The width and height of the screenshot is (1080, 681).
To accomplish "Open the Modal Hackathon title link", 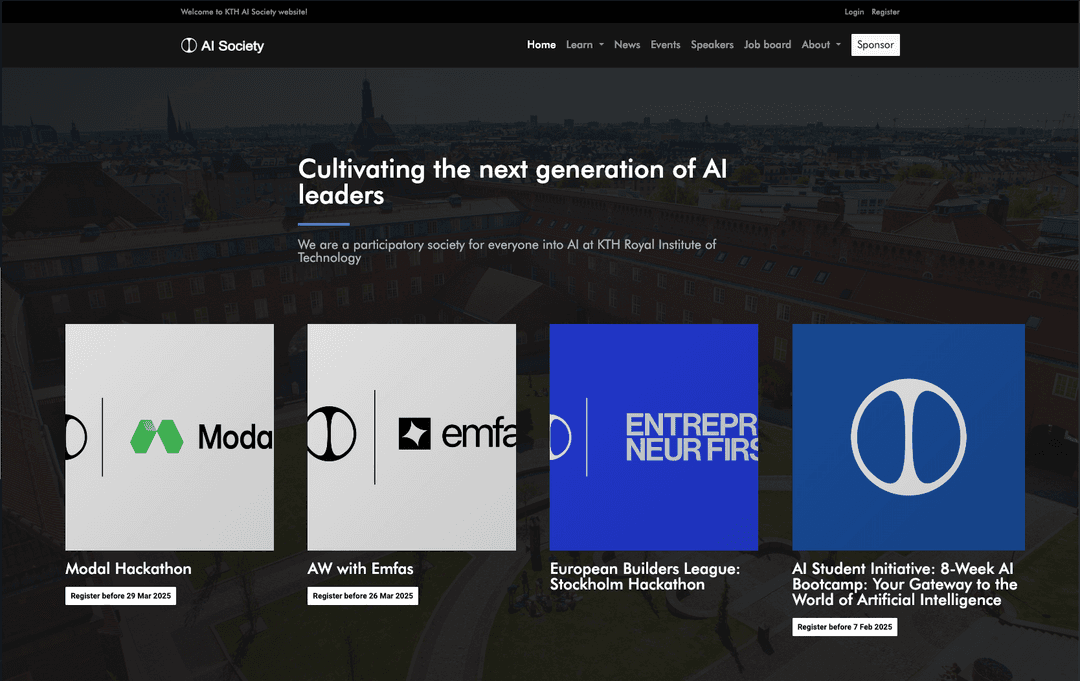I will click(128, 569).
